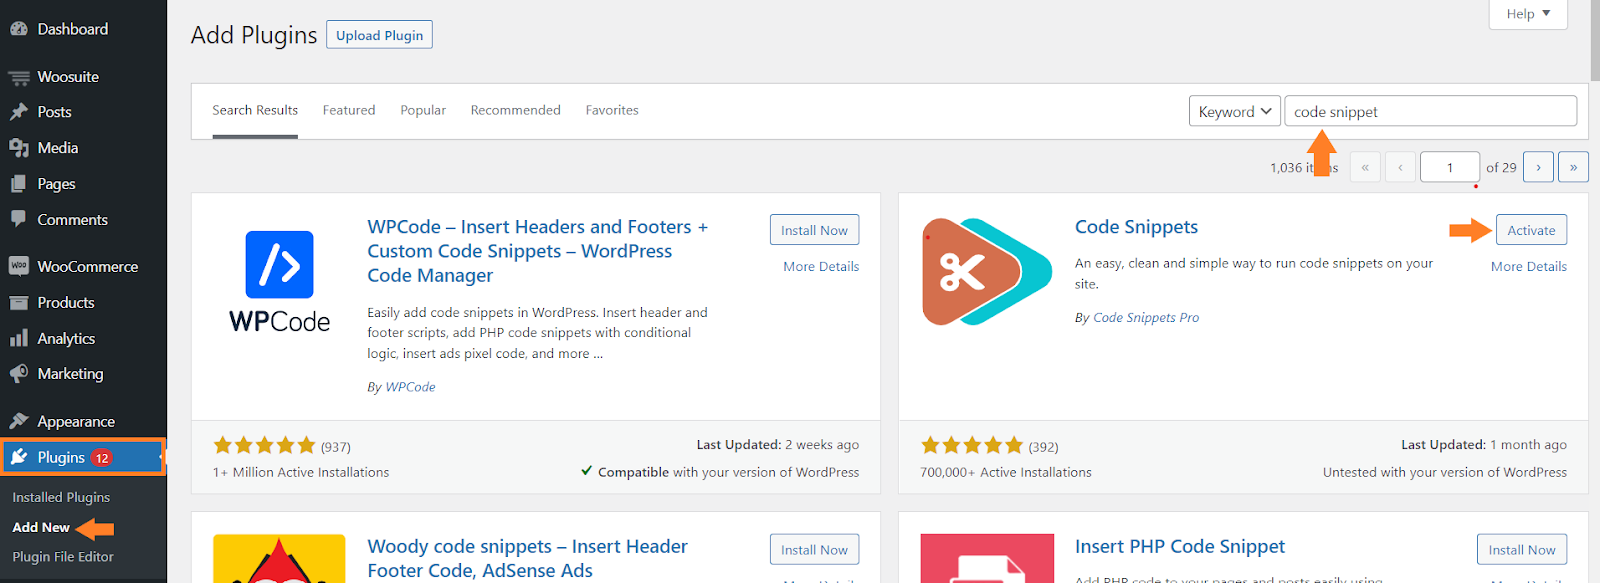Click the Analytics bar chart icon
Image resolution: width=1600 pixels, height=583 pixels.
click(18, 338)
